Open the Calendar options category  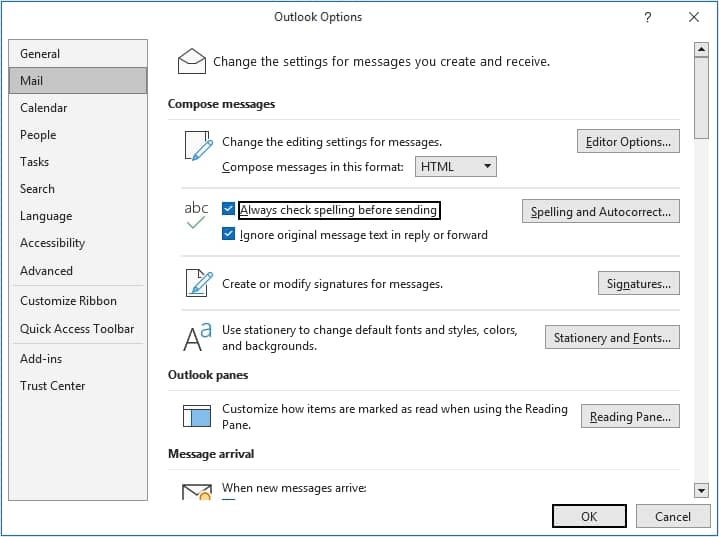tap(78, 108)
